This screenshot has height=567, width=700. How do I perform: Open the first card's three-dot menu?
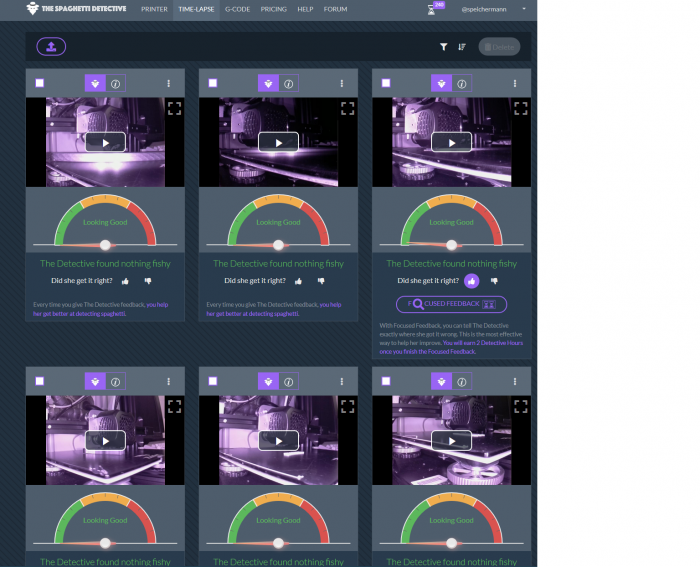coord(169,83)
